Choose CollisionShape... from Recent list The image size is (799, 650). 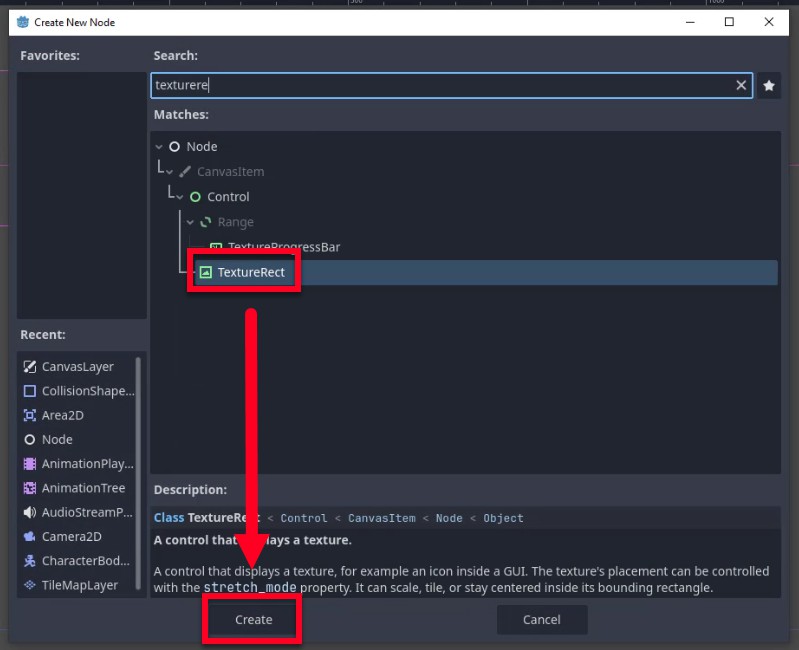point(77,391)
